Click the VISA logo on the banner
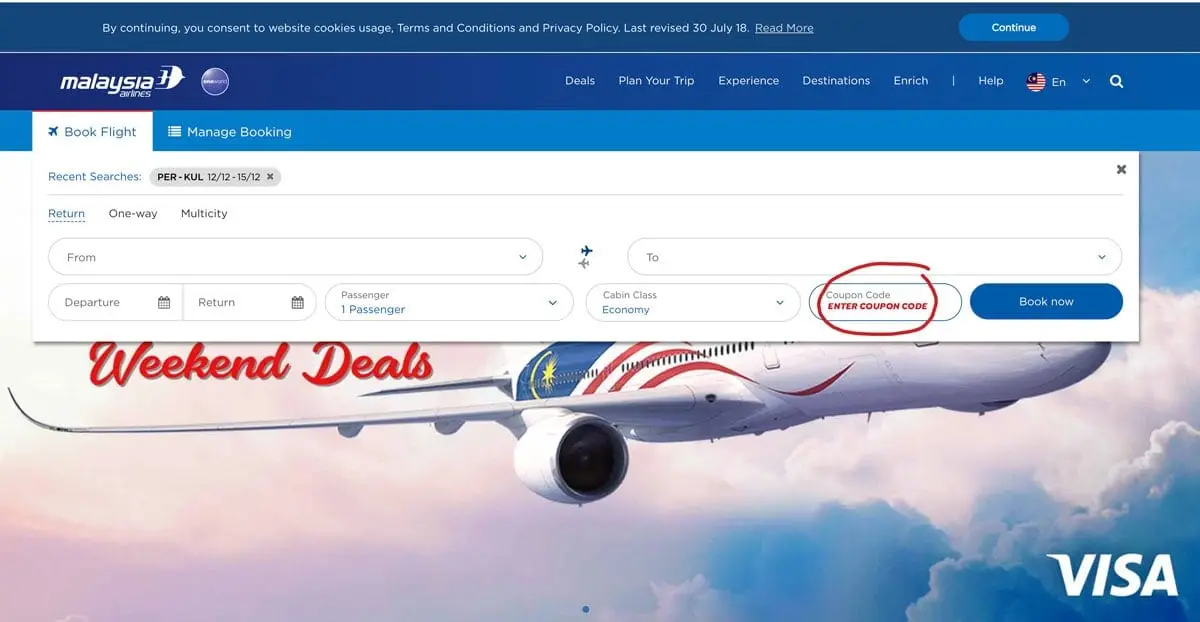This screenshot has height=622, width=1200. pos(1111,576)
